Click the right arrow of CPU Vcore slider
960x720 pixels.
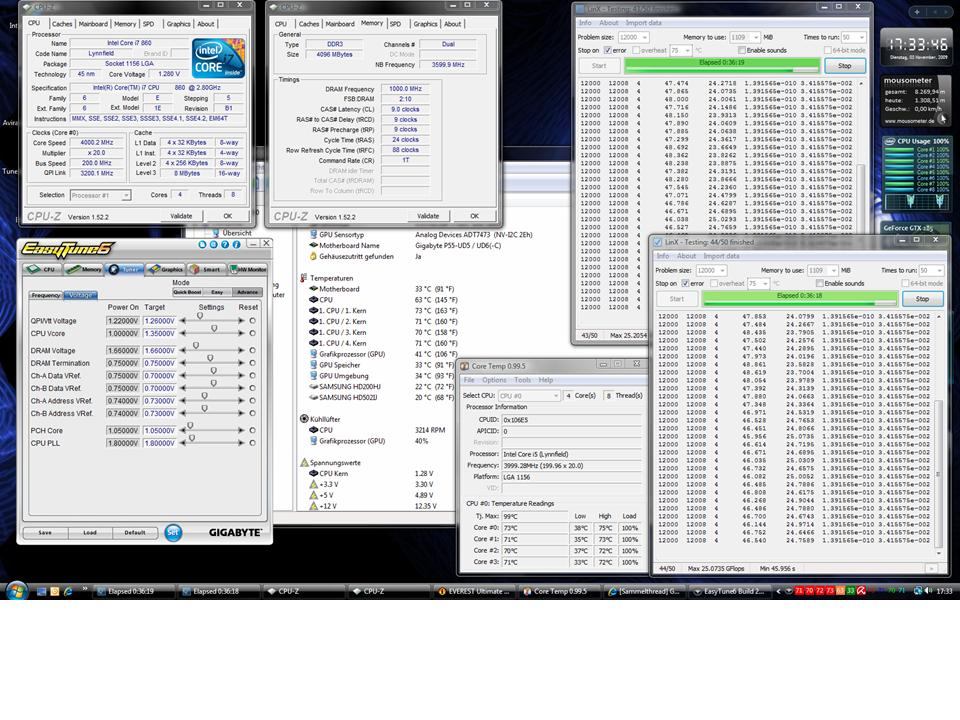tap(241, 334)
